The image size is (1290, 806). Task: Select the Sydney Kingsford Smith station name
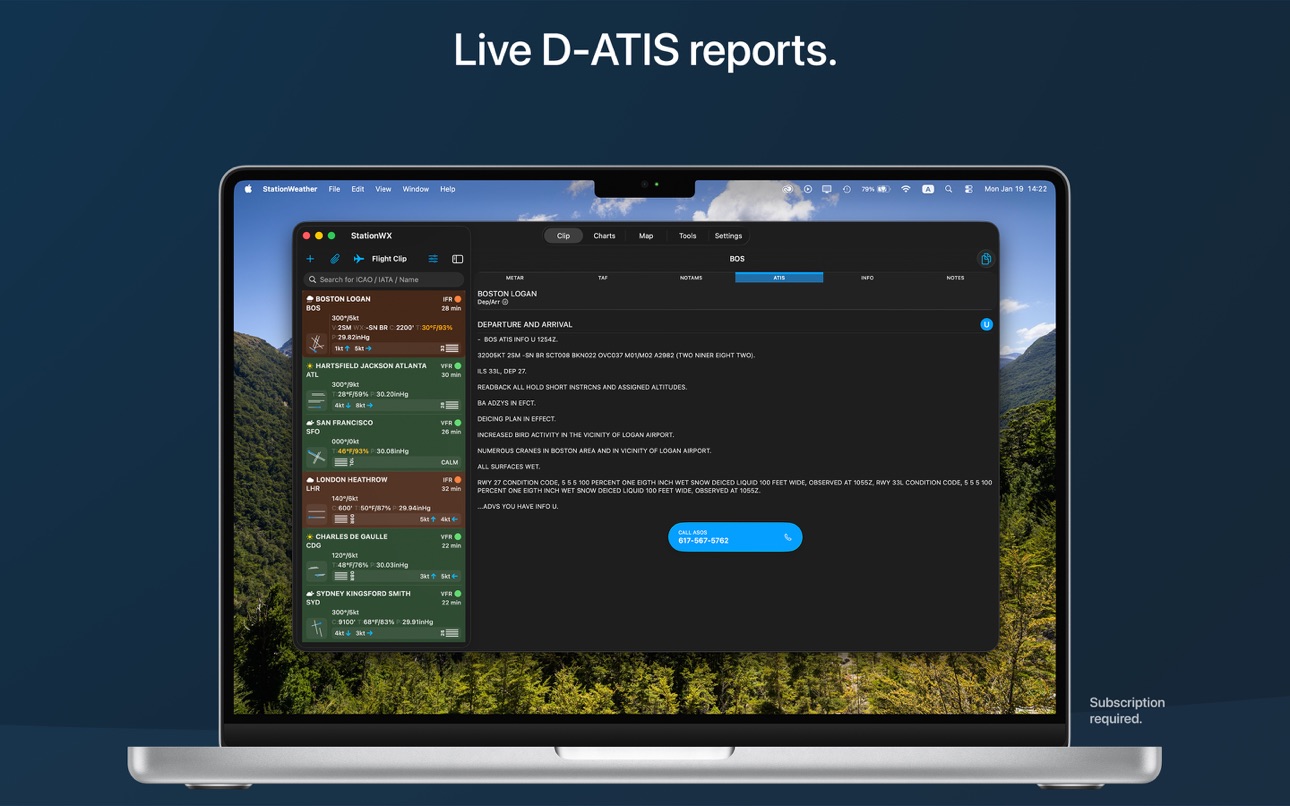coord(365,594)
